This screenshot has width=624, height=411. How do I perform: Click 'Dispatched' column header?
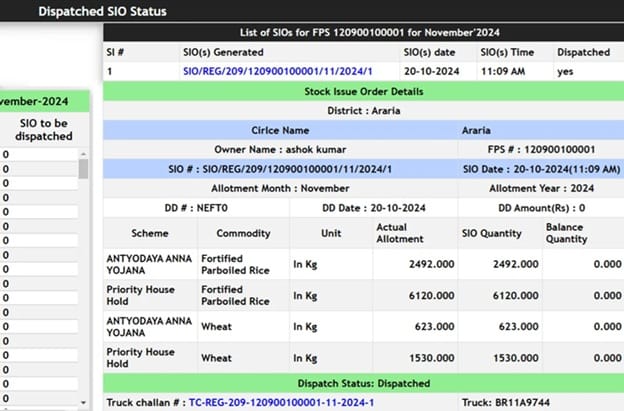point(583,52)
